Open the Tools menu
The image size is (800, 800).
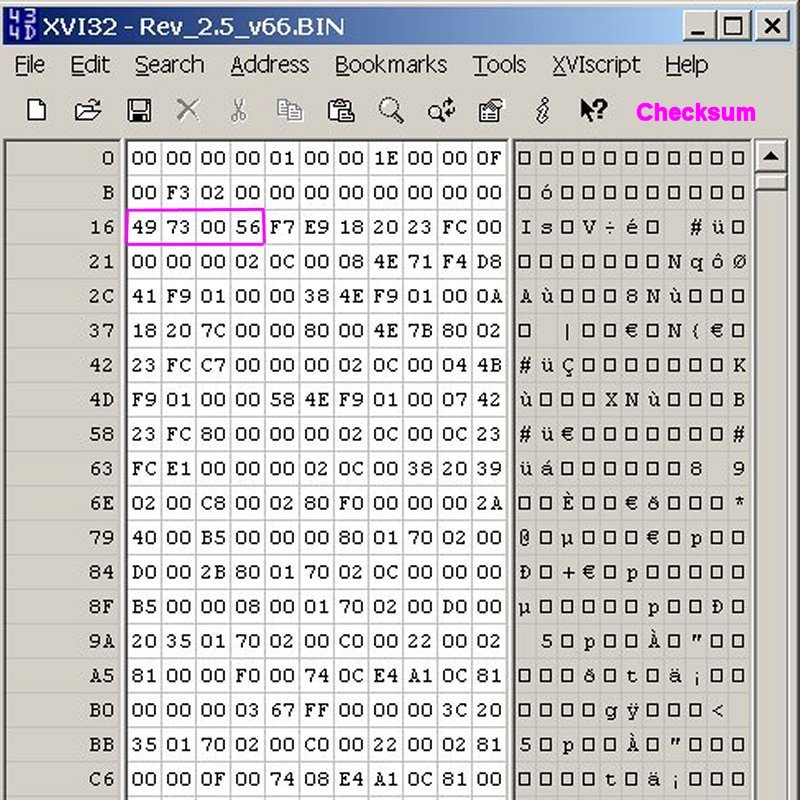pyautogui.click(x=499, y=65)
